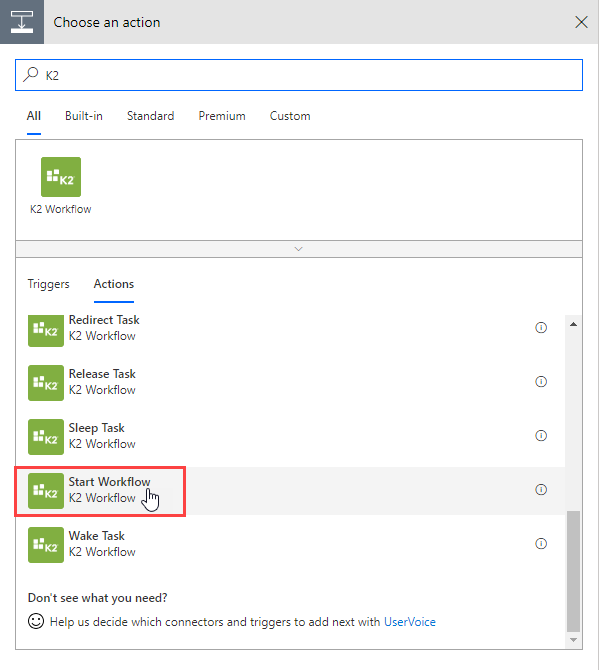Image resolution: width=599 pixels, height=670 pixels.
Task: Click the Redirect Task K2 icon
Action: (46, 329)
